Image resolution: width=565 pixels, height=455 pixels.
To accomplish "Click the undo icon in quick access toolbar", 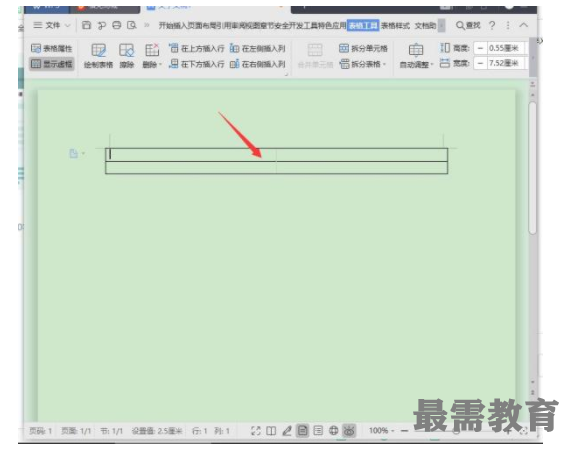I will point(102,25).
